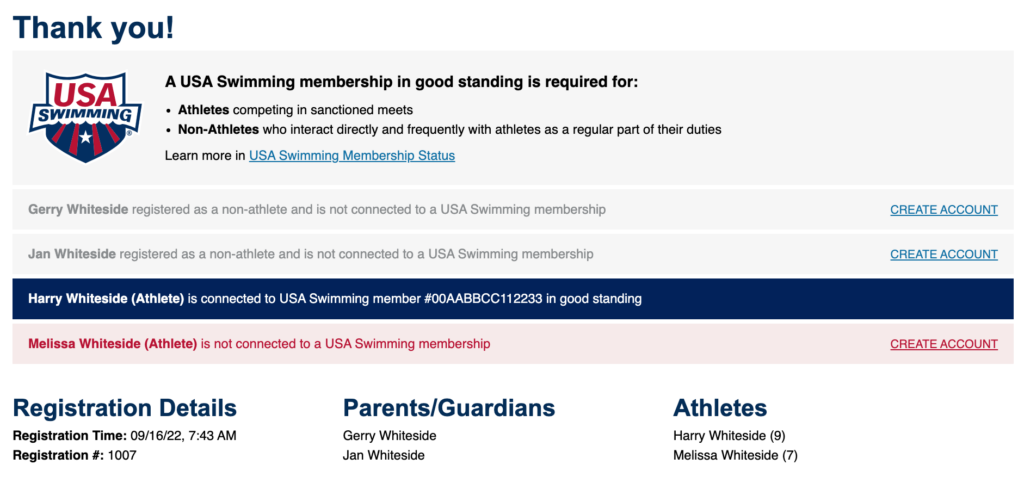Create account for Gerry Whiteside
Screen dimensions: 1024x483
click(x=944, y=210)
